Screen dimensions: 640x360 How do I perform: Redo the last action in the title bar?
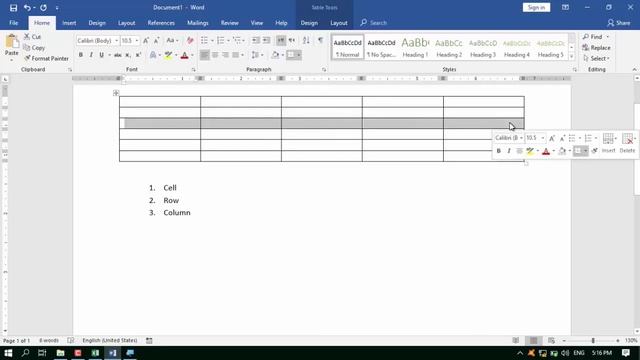pyautogui.click(x=43, y=8)
